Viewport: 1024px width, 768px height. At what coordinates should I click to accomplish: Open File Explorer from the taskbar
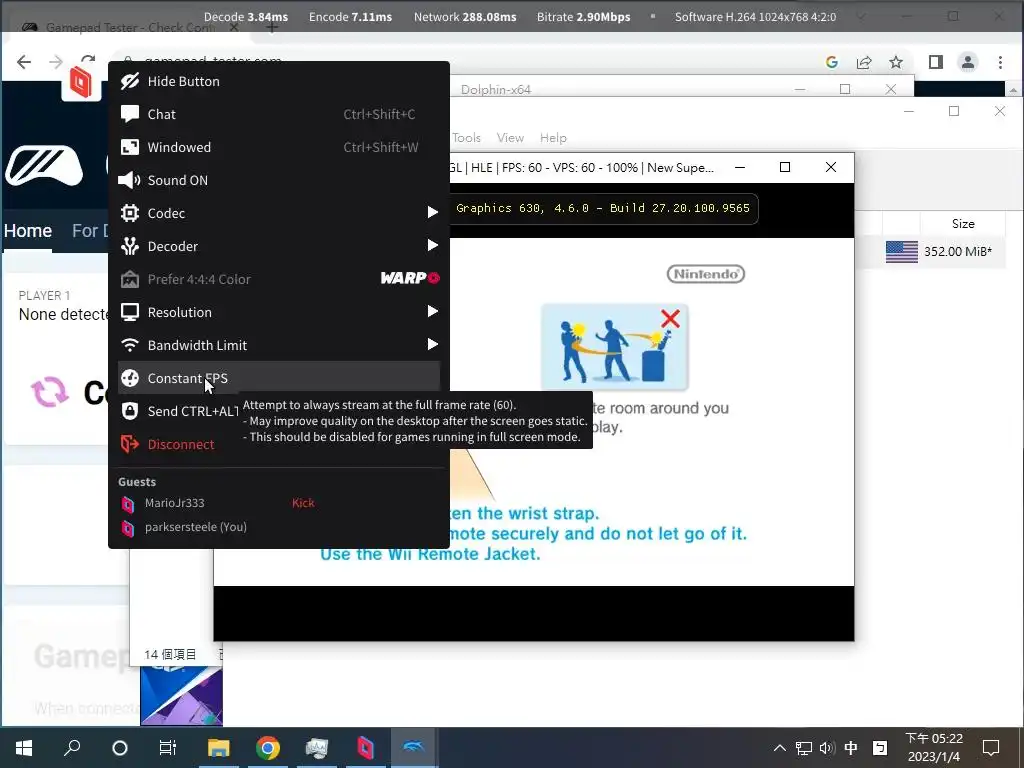(219, 748)
